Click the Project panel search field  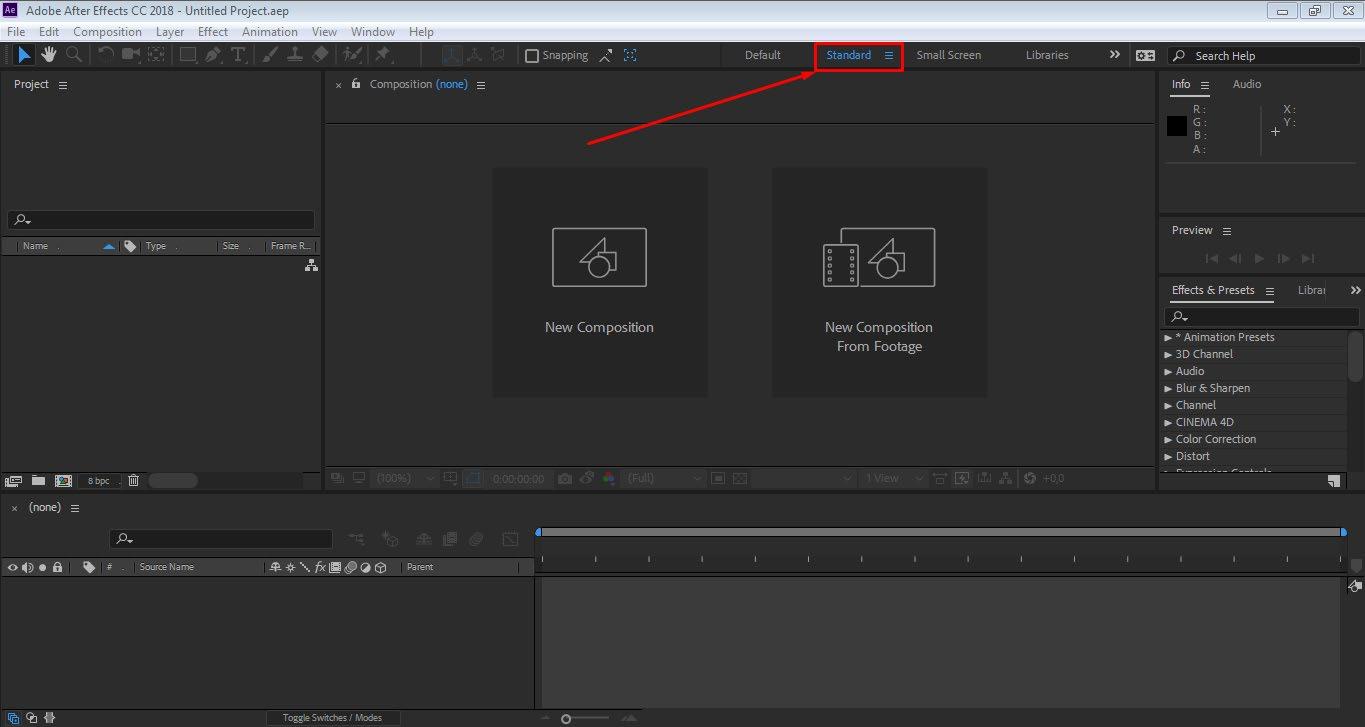(x=161, y=220)
